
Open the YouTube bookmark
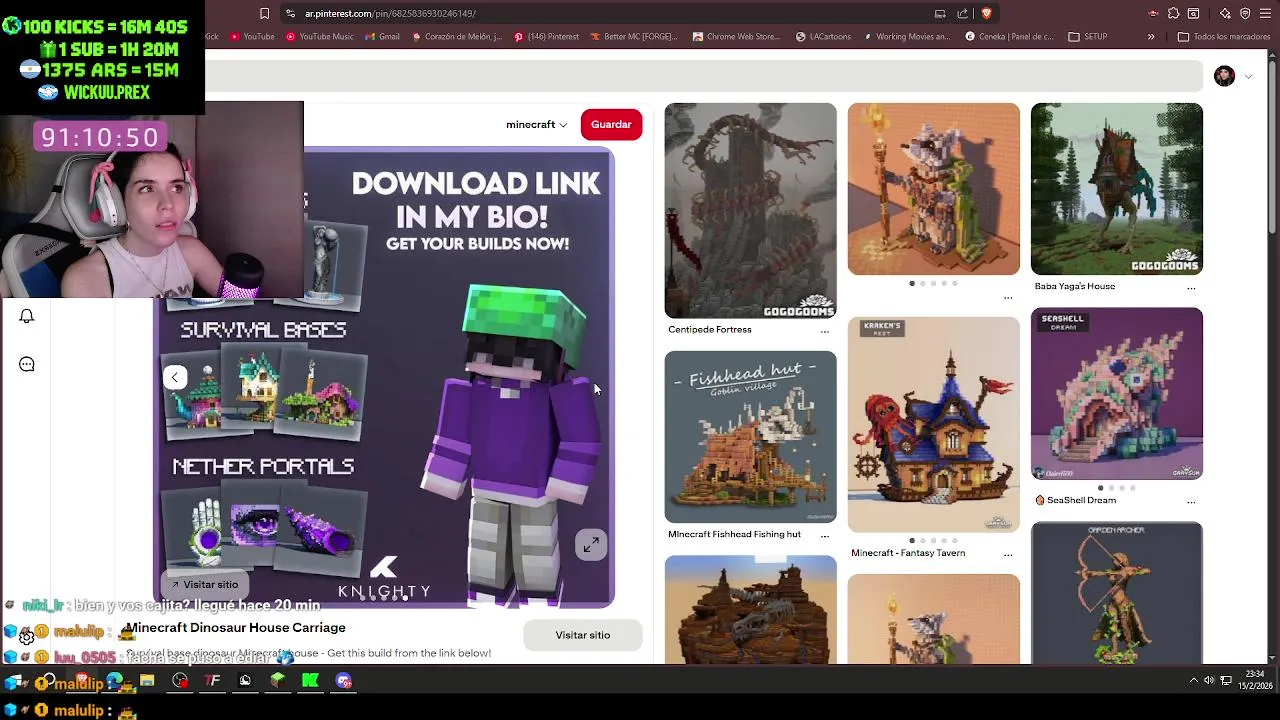(252, 37)
